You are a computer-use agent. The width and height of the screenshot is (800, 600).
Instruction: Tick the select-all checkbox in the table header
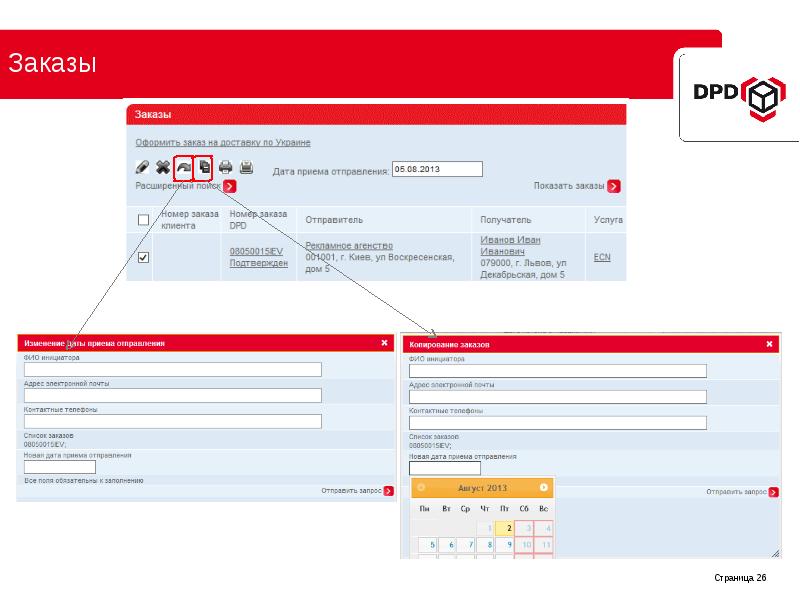(143, 220)
